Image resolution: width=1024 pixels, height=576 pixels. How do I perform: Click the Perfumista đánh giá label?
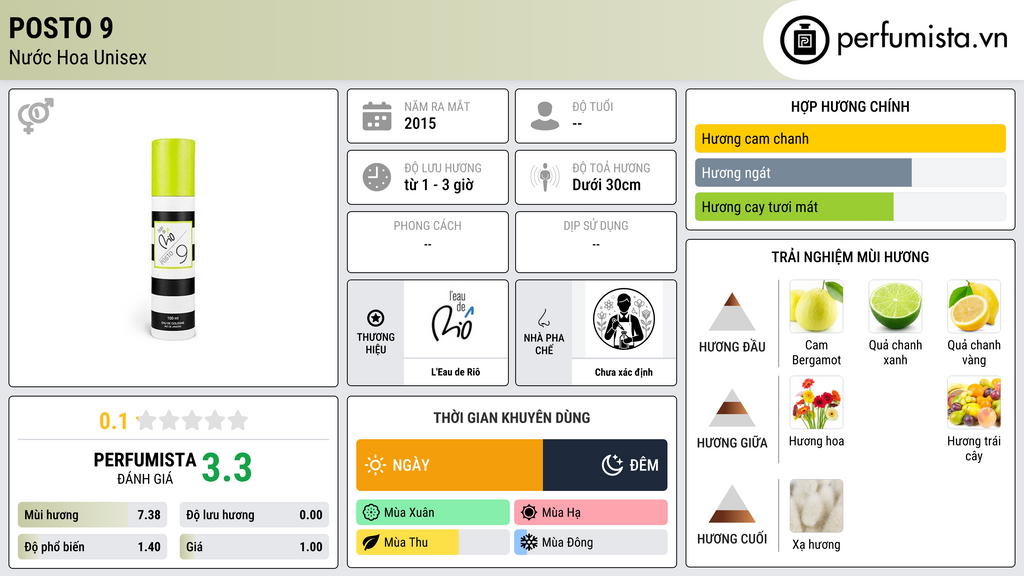(145, 468)
